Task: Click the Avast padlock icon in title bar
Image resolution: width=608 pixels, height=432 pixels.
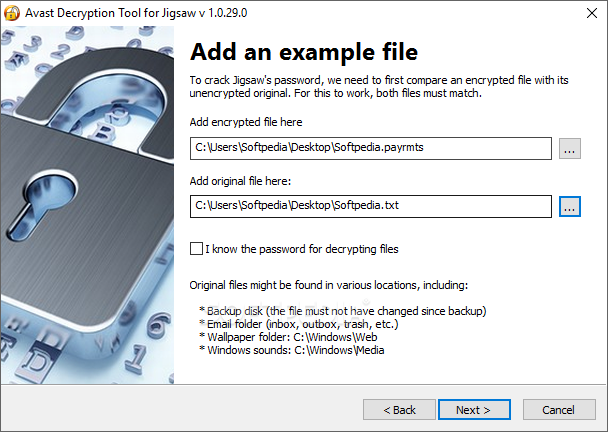Action: pyautogui.click(x=12, y=13)
